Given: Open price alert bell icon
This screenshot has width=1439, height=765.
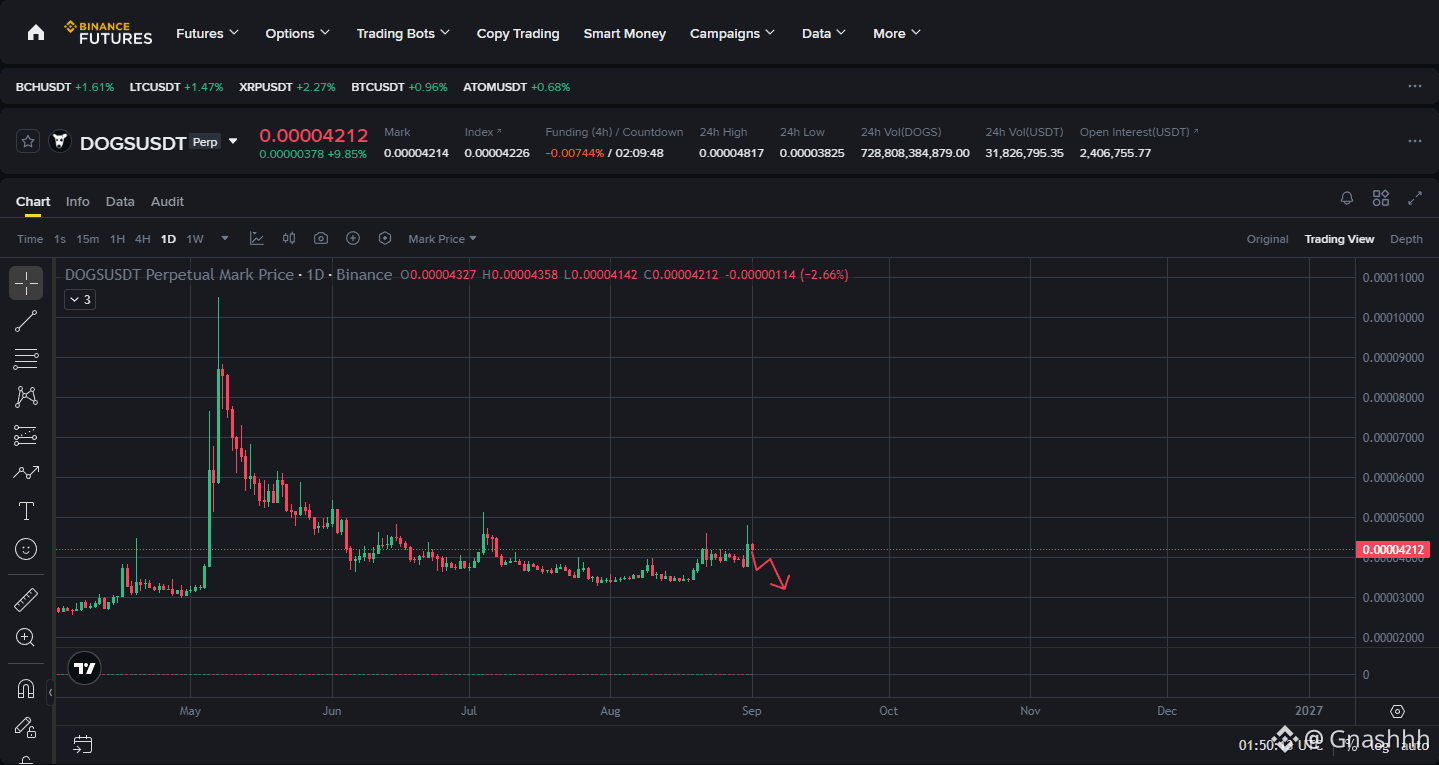Looking at the screenshot, I should click(x=1347, y=198).
